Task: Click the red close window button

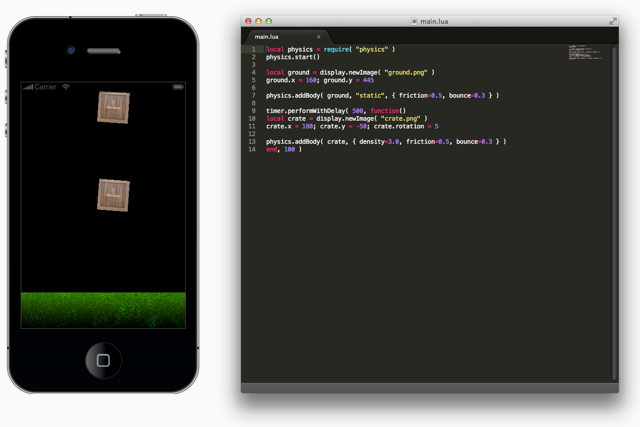Action: (249, 21)
